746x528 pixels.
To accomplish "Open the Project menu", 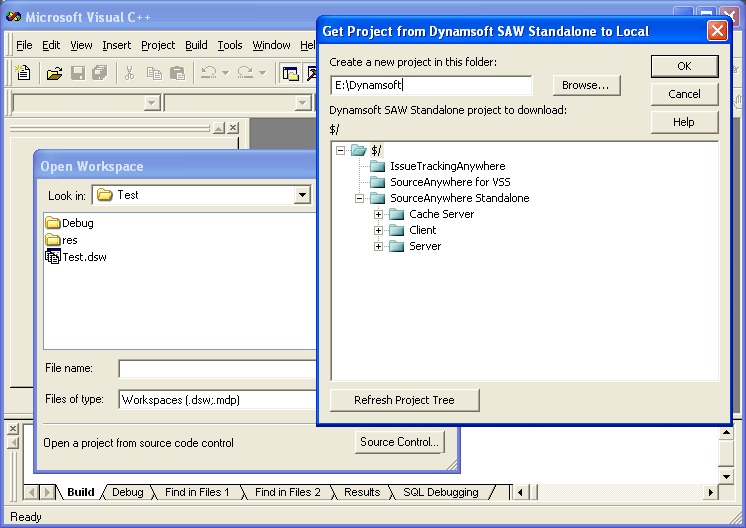I will click(x=158, y=45).
